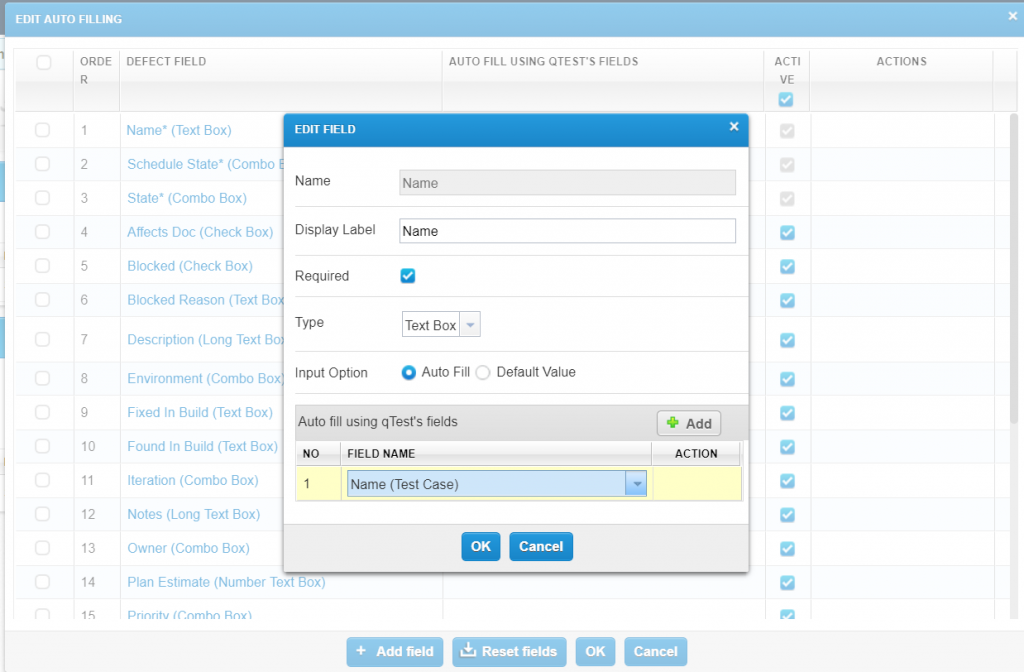The image size is (1024, 672).
Task: Close the Edit Field dialog with the X
Action: [734, 128]
